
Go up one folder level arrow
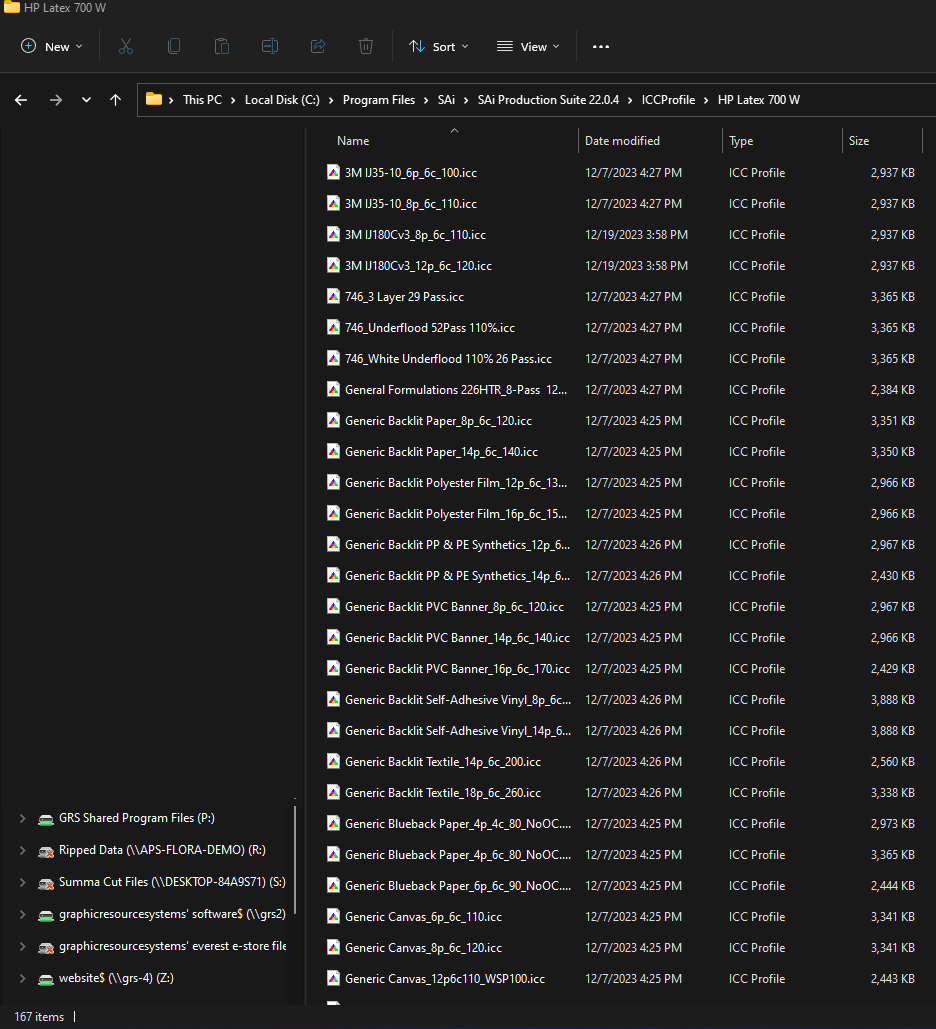coord(116,100)
